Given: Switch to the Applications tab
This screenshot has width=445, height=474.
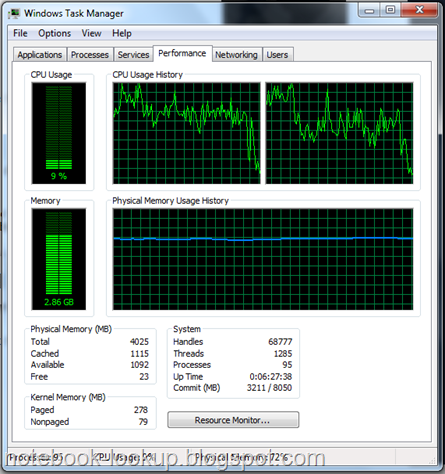Looking at the screenshot, I should (x=40, y=55).
